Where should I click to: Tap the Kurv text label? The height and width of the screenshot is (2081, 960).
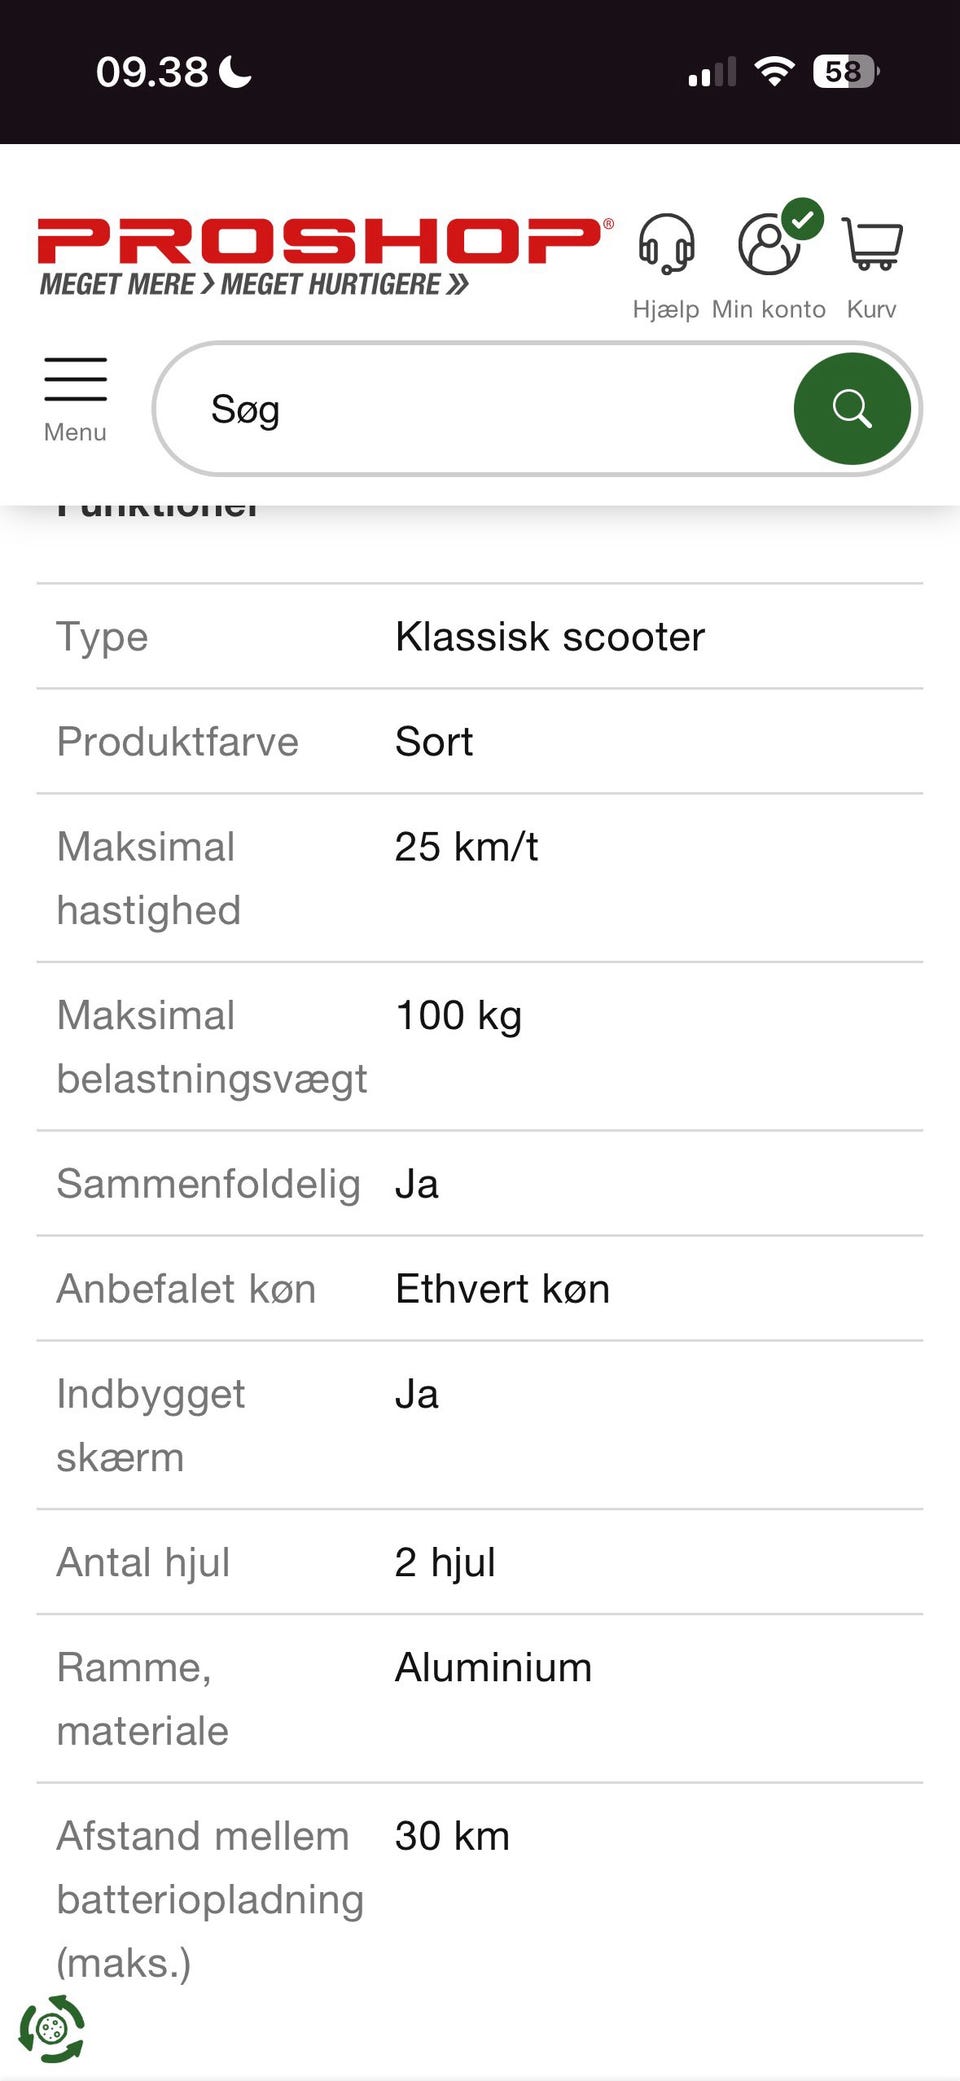tap(872, 309)
